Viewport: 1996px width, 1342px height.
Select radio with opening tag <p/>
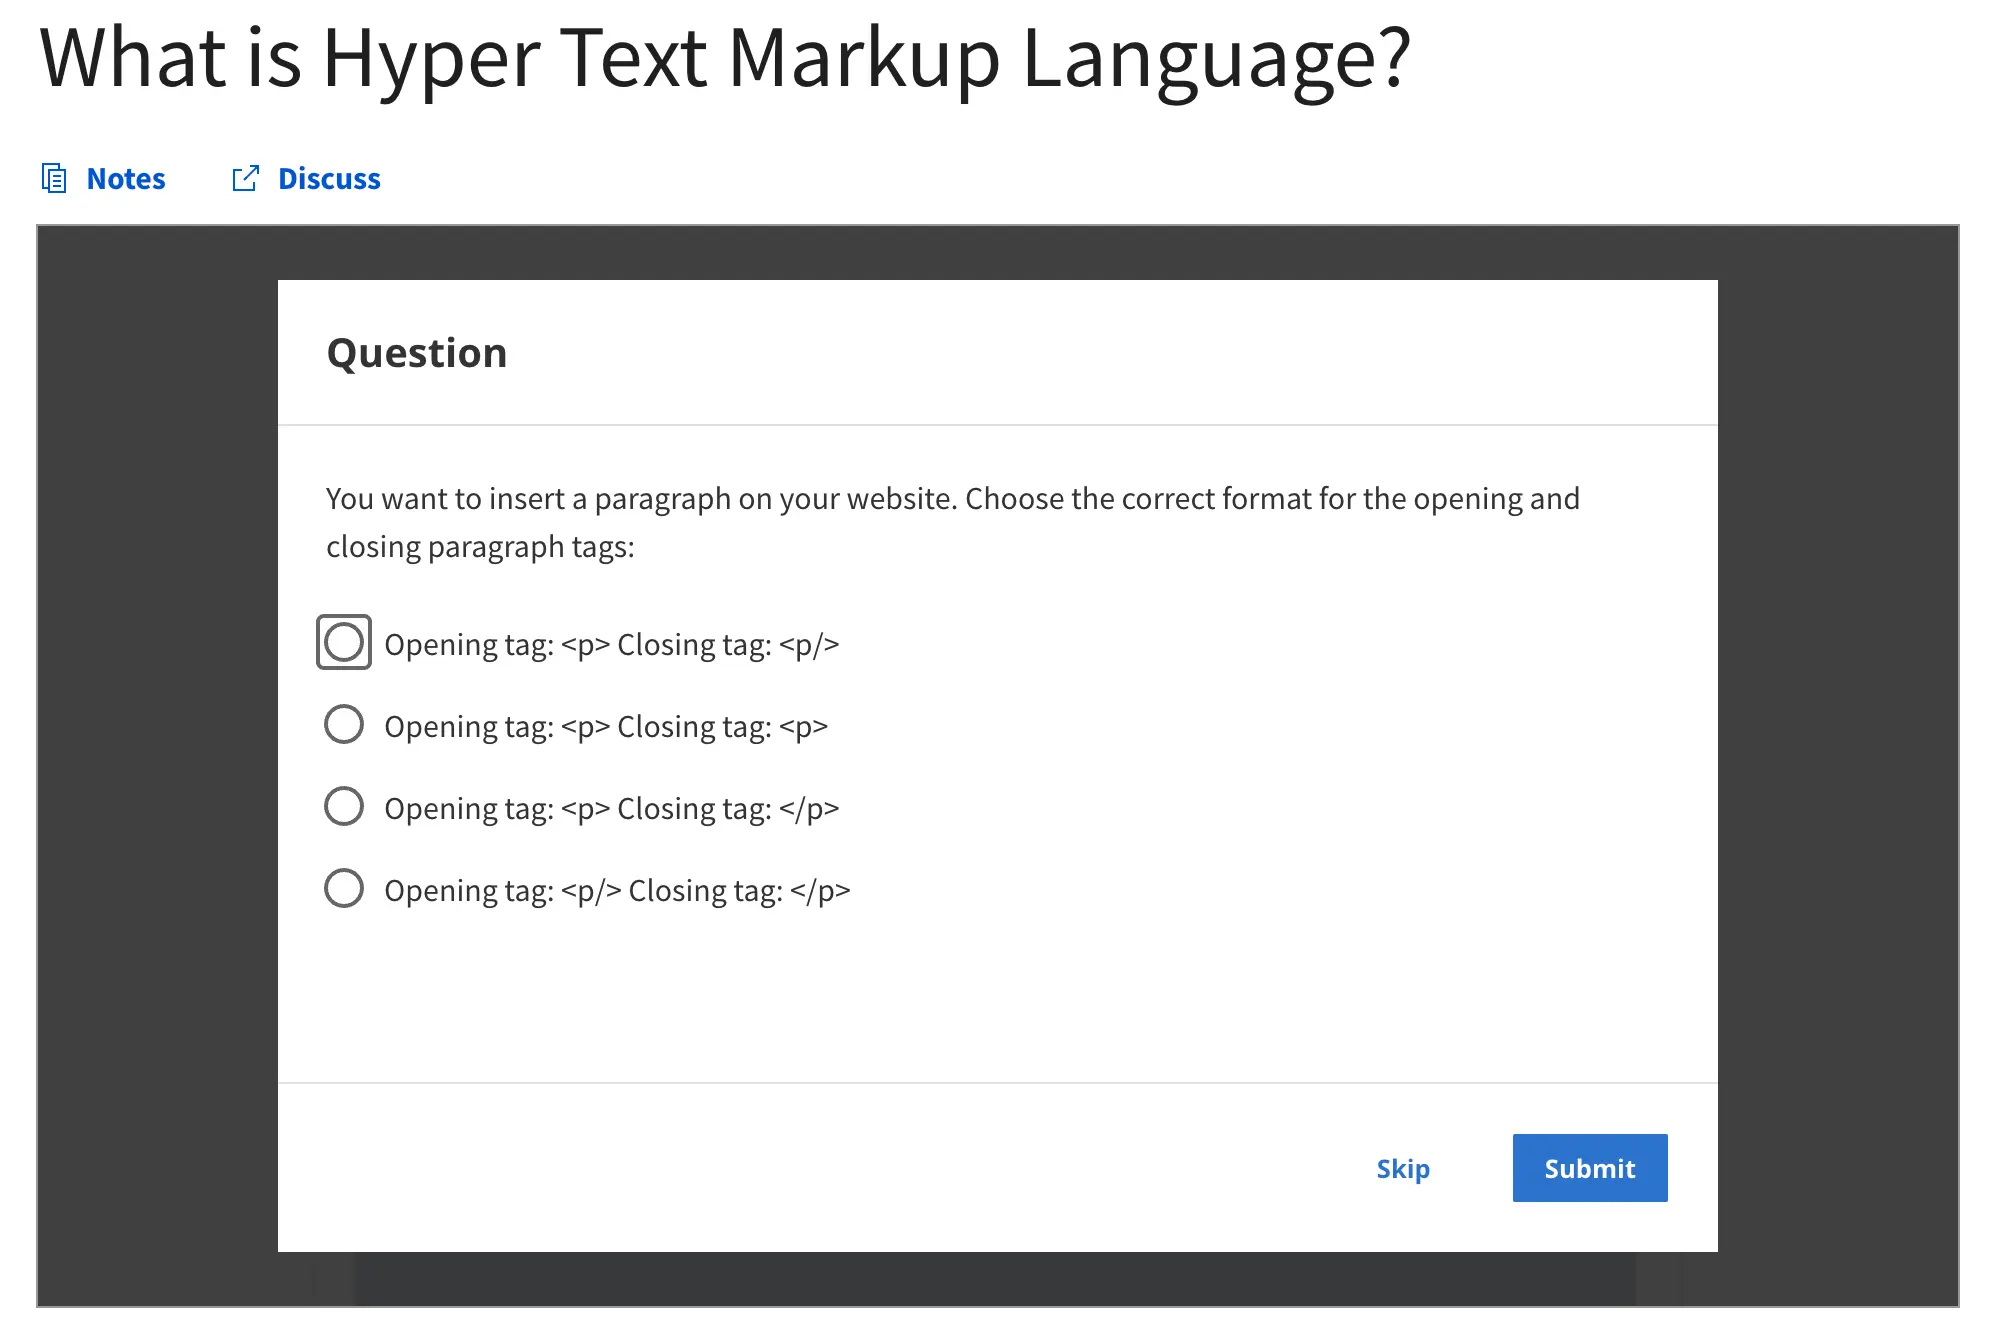(344, 888)
